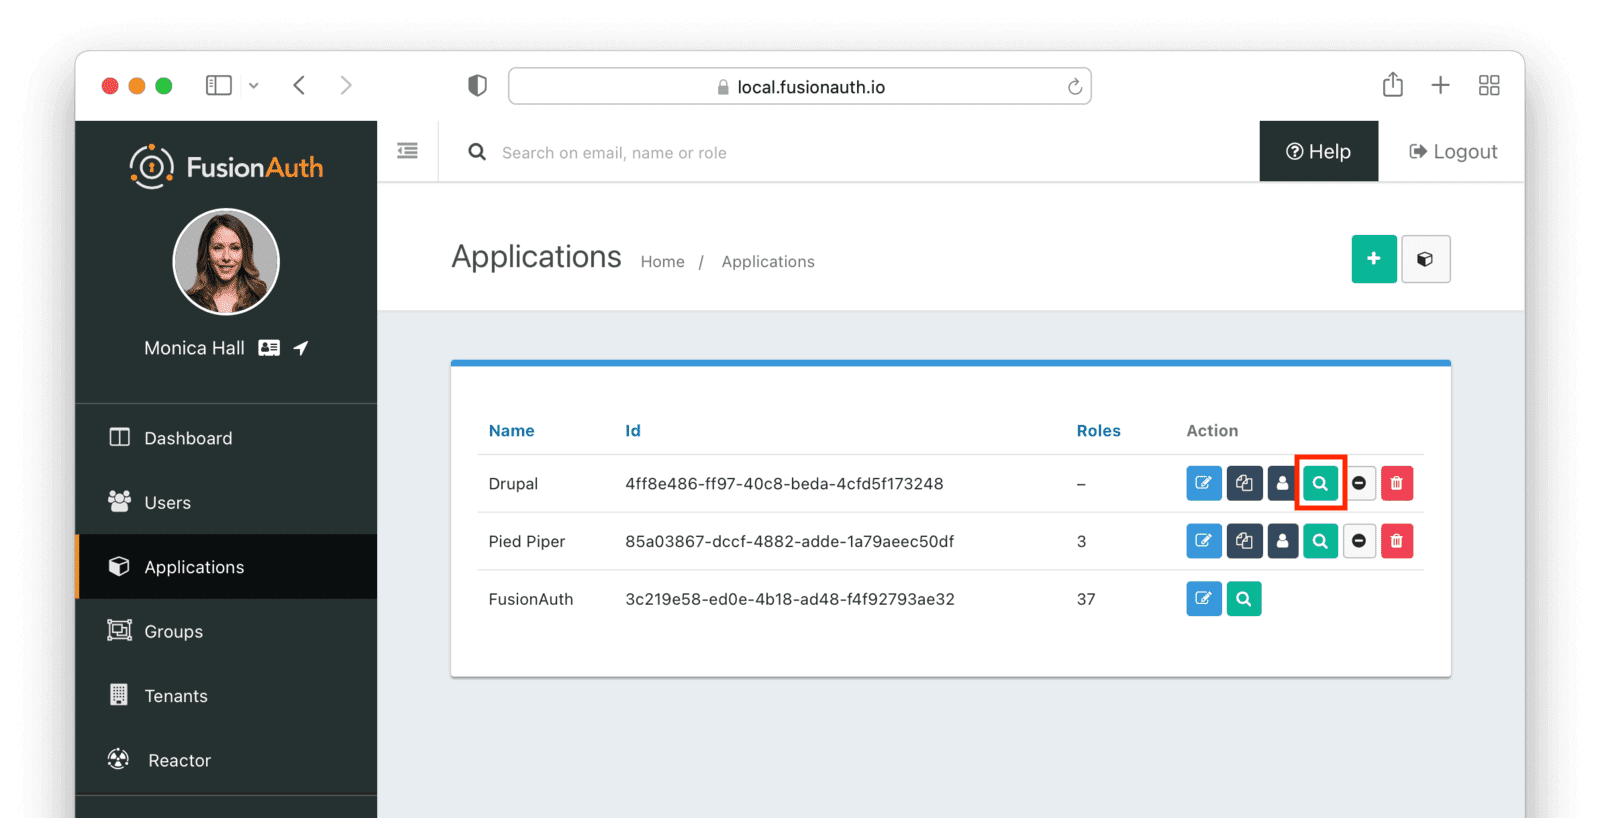Go forward in Safari history
Image resolution: width=1600 pixels, height=818 pixels.
point(346,86)
